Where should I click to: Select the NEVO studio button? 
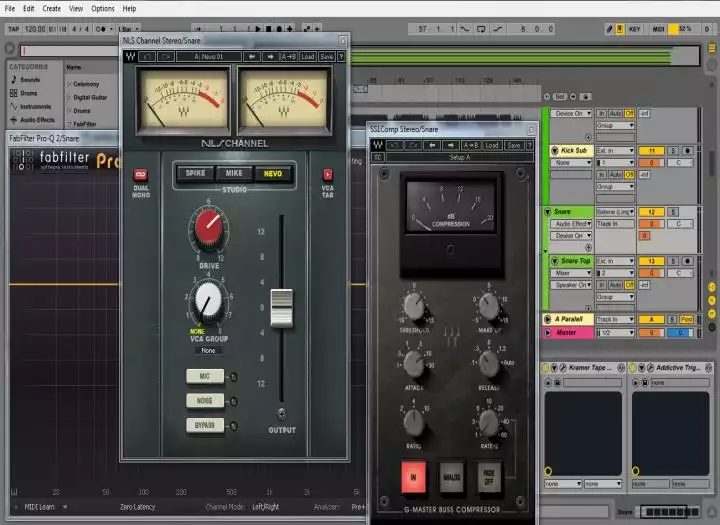coord(273,174)
